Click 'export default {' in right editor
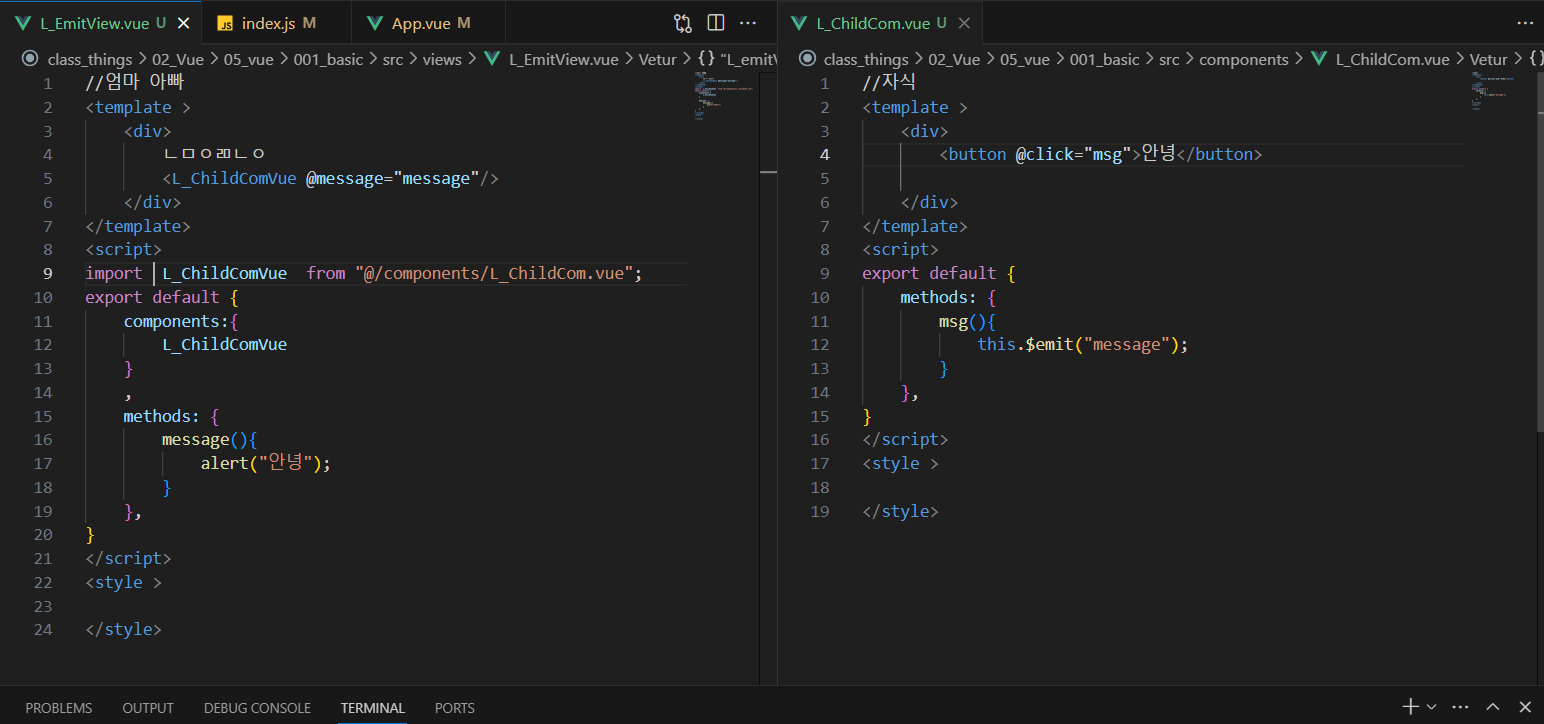 938,273
